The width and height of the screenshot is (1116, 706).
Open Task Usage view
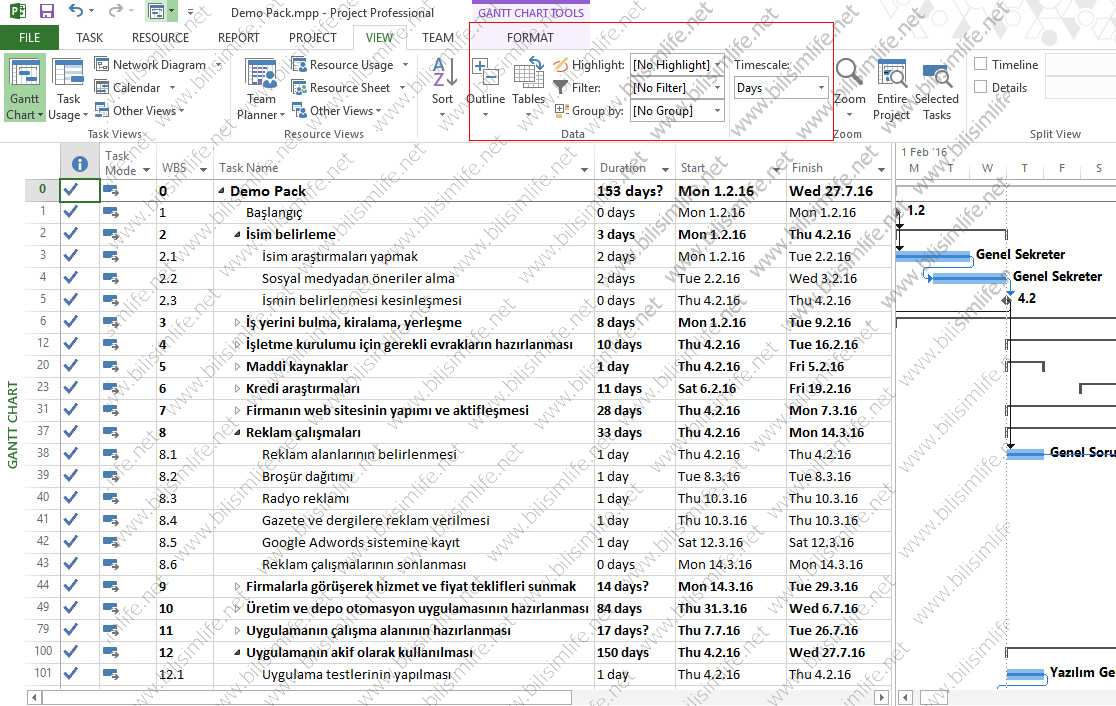click(x=68, y=89)
